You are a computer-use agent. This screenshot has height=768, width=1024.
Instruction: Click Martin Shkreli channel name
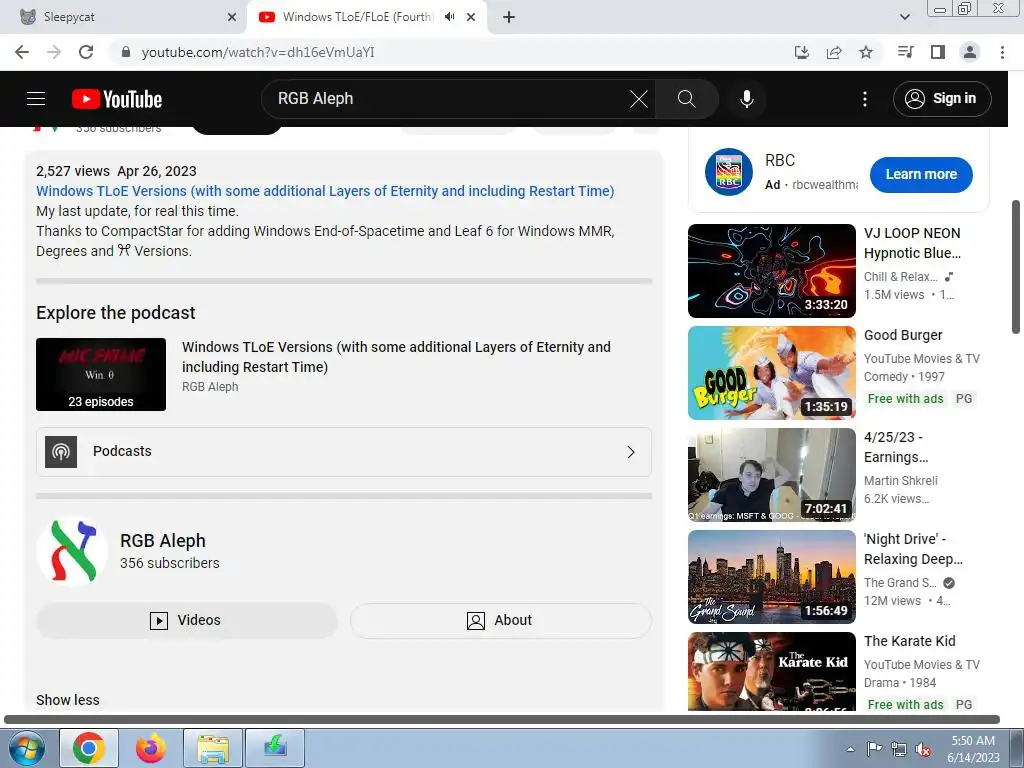(900, 481)
